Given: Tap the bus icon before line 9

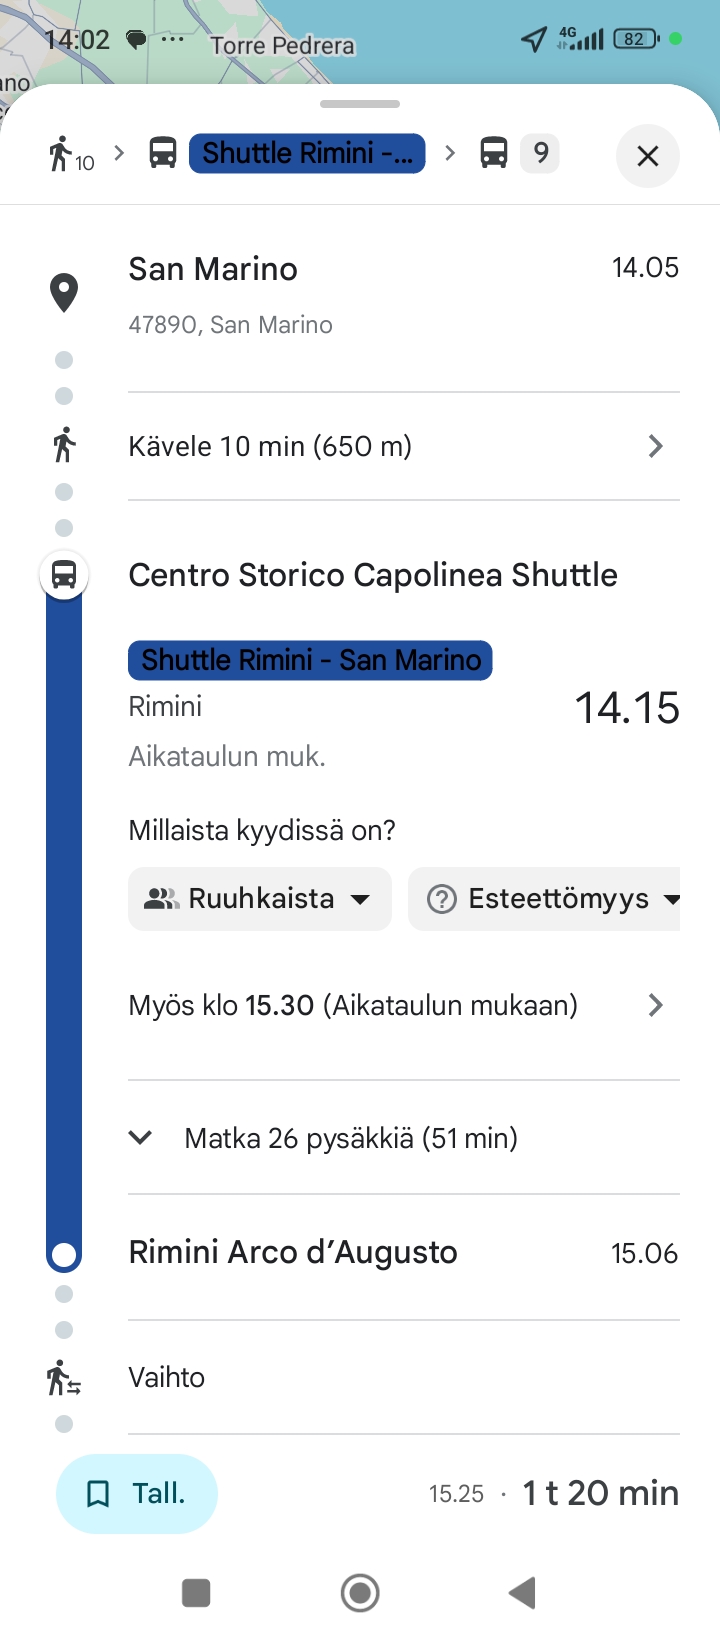Looking at the screenshot, I should [494, 153].
